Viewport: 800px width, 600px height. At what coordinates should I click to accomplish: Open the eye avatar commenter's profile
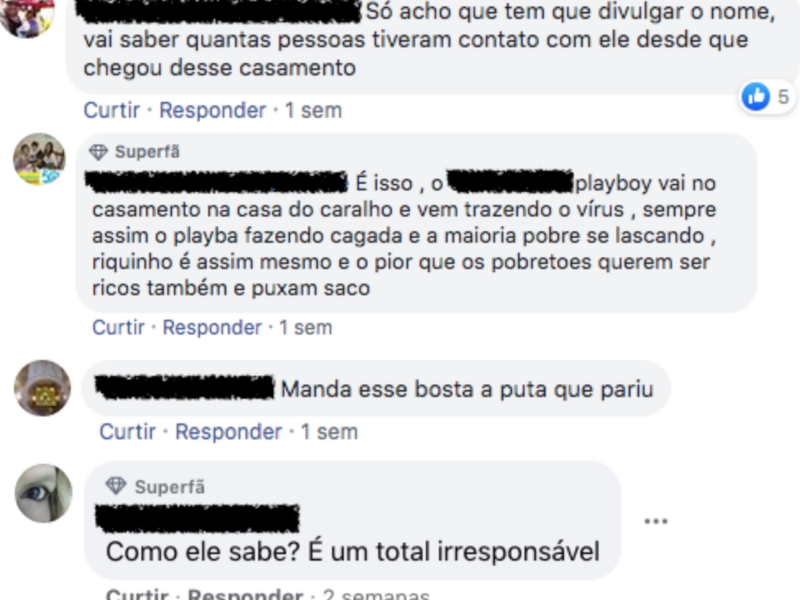[43, 493]
